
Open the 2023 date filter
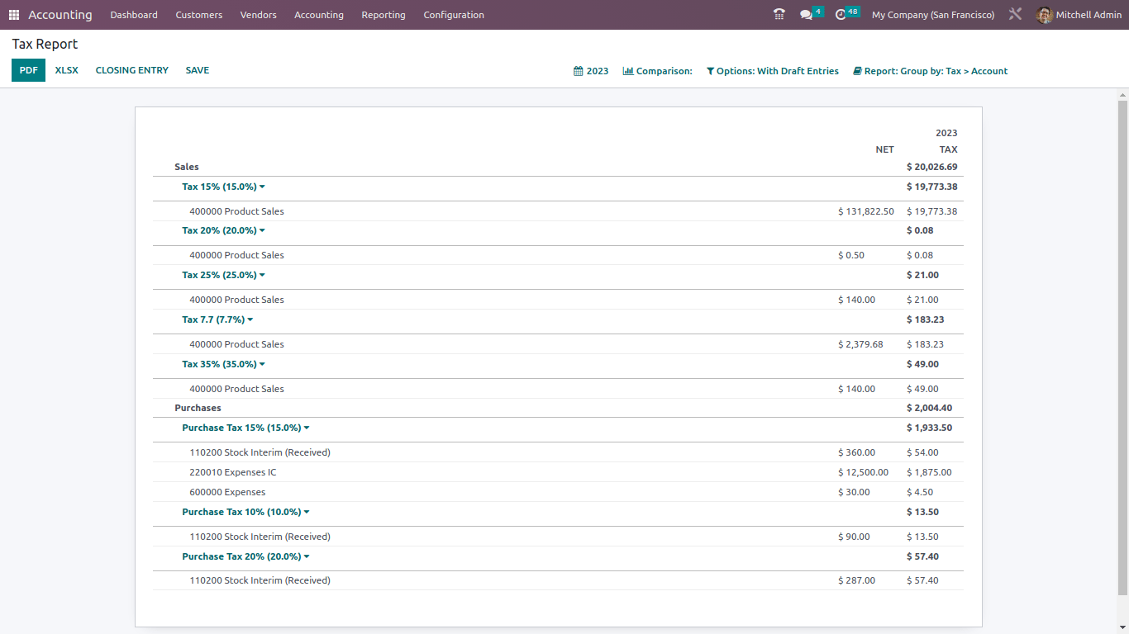click(x=590, y=71)
